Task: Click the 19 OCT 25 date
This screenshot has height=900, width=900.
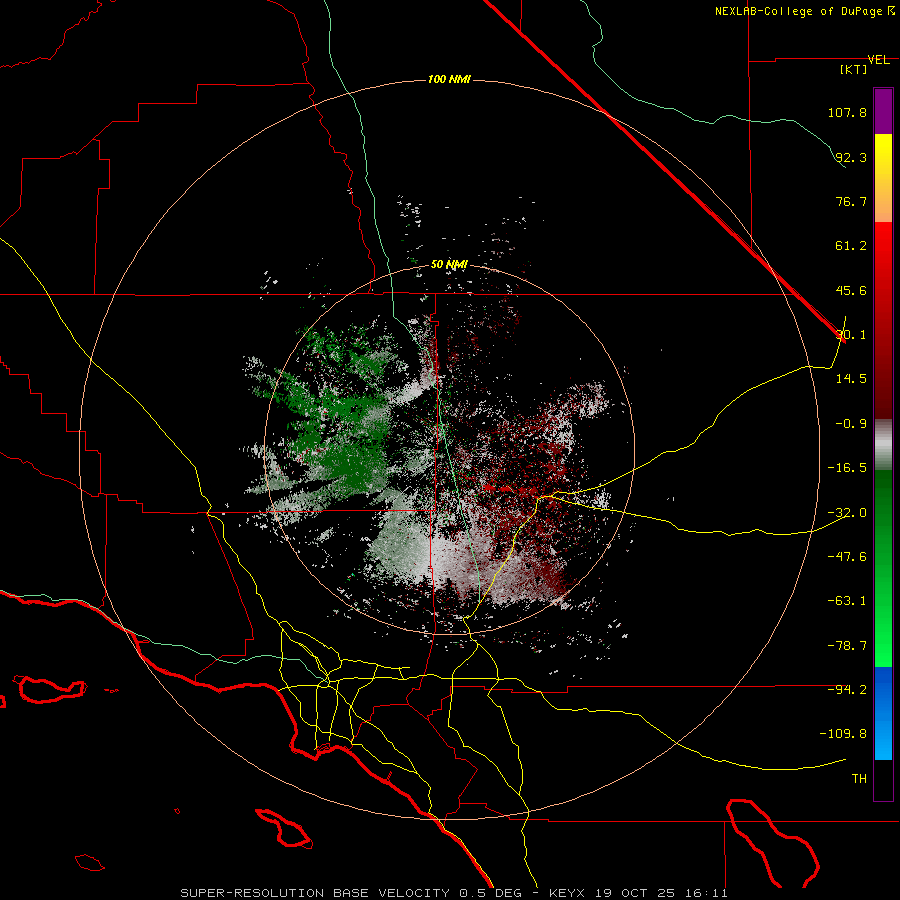Action: pos(638,893)
